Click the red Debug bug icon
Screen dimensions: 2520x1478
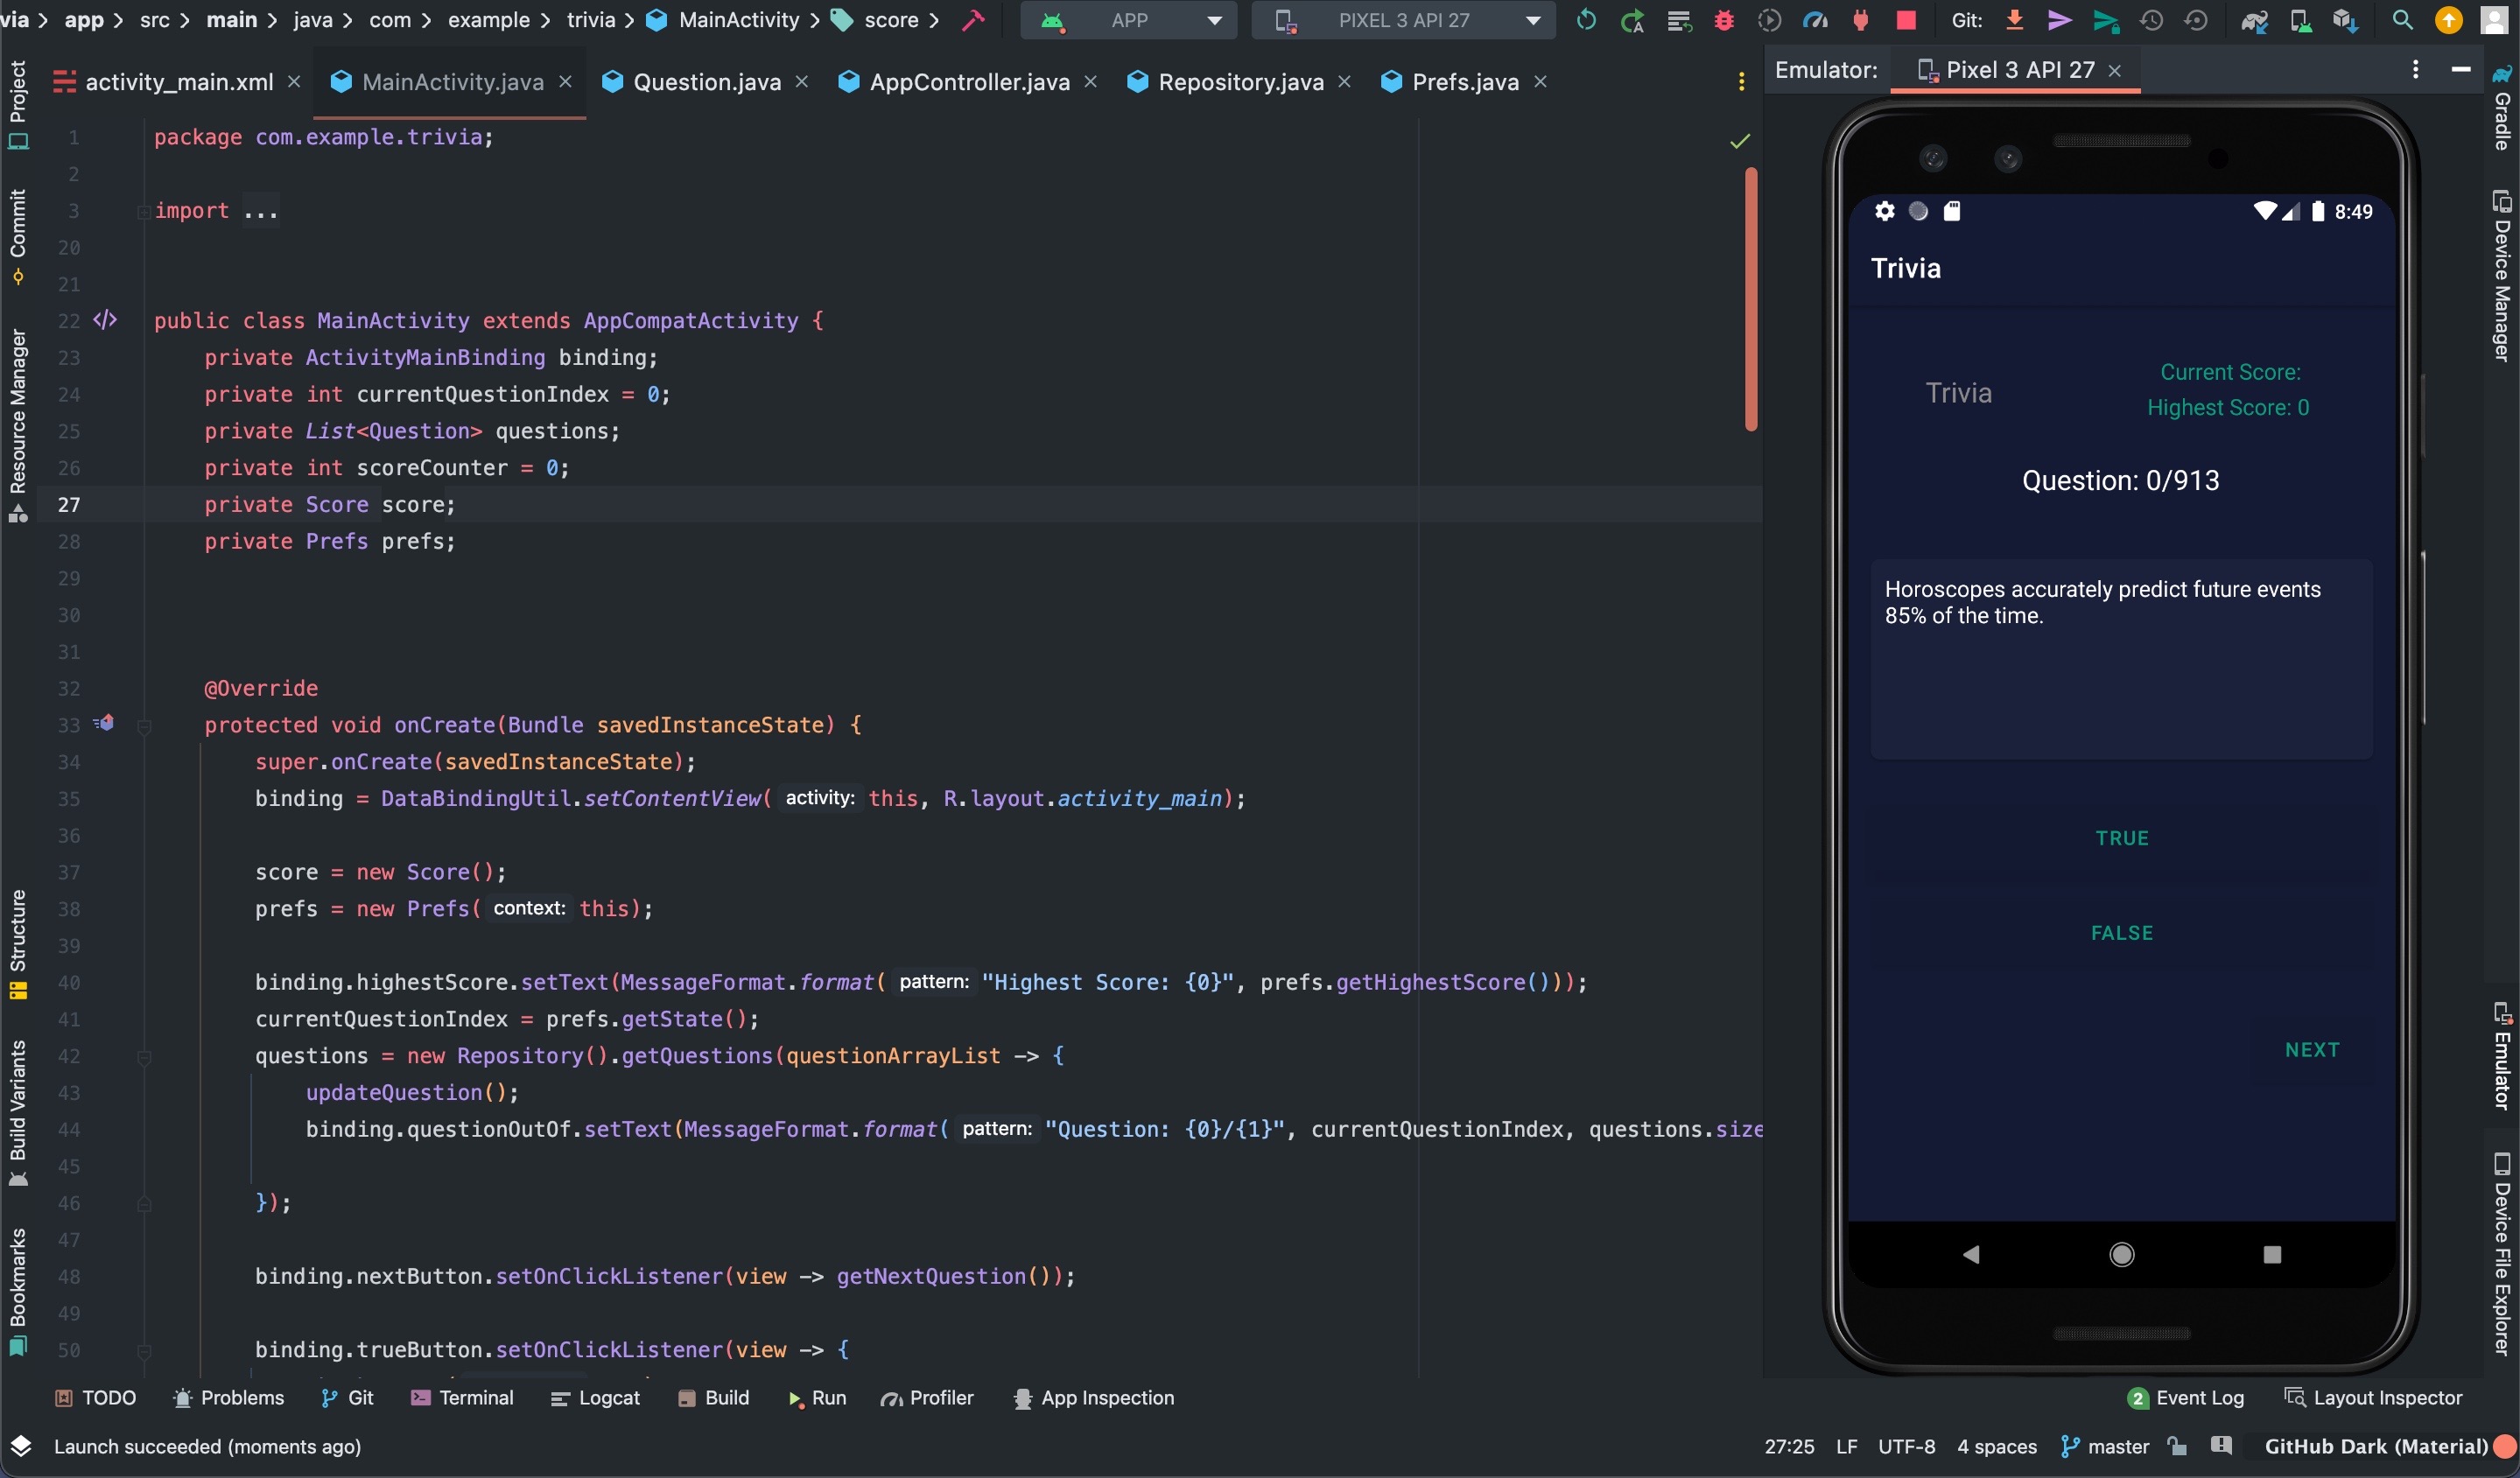pos(1724,20)
